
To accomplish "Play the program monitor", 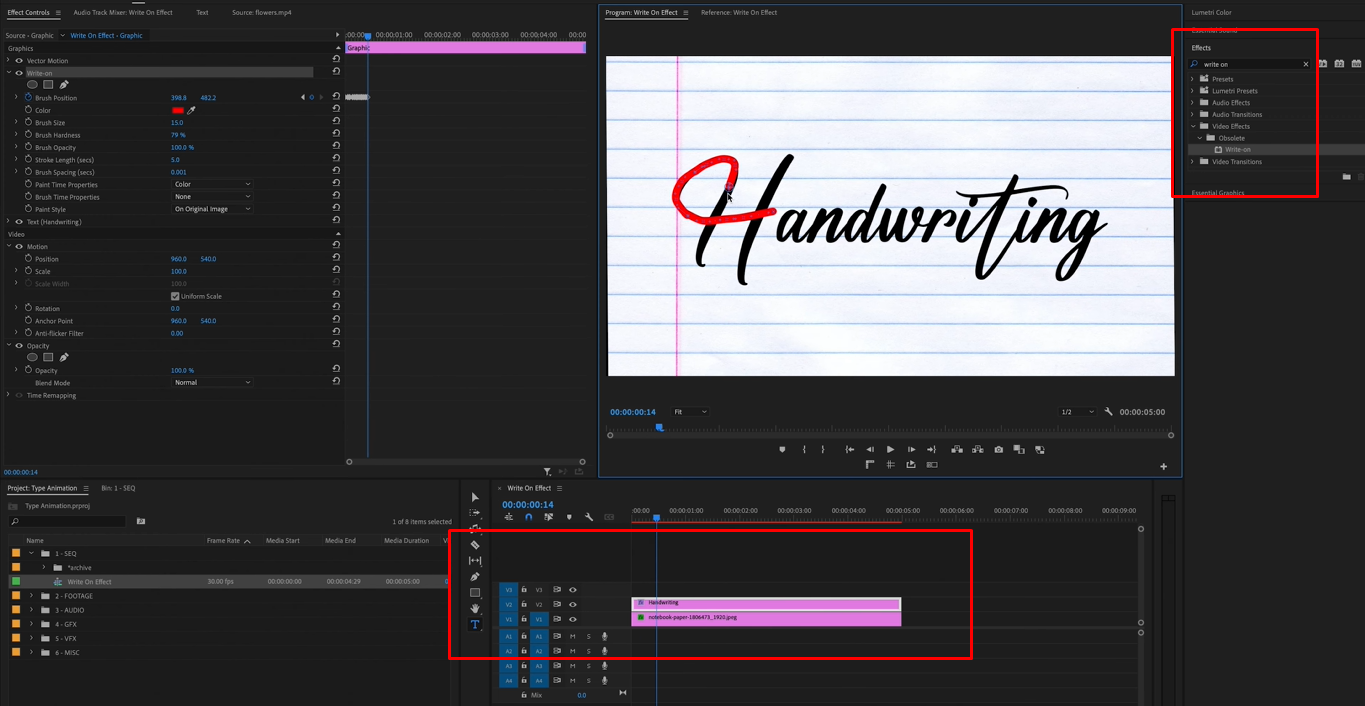I will pos(890,450).
